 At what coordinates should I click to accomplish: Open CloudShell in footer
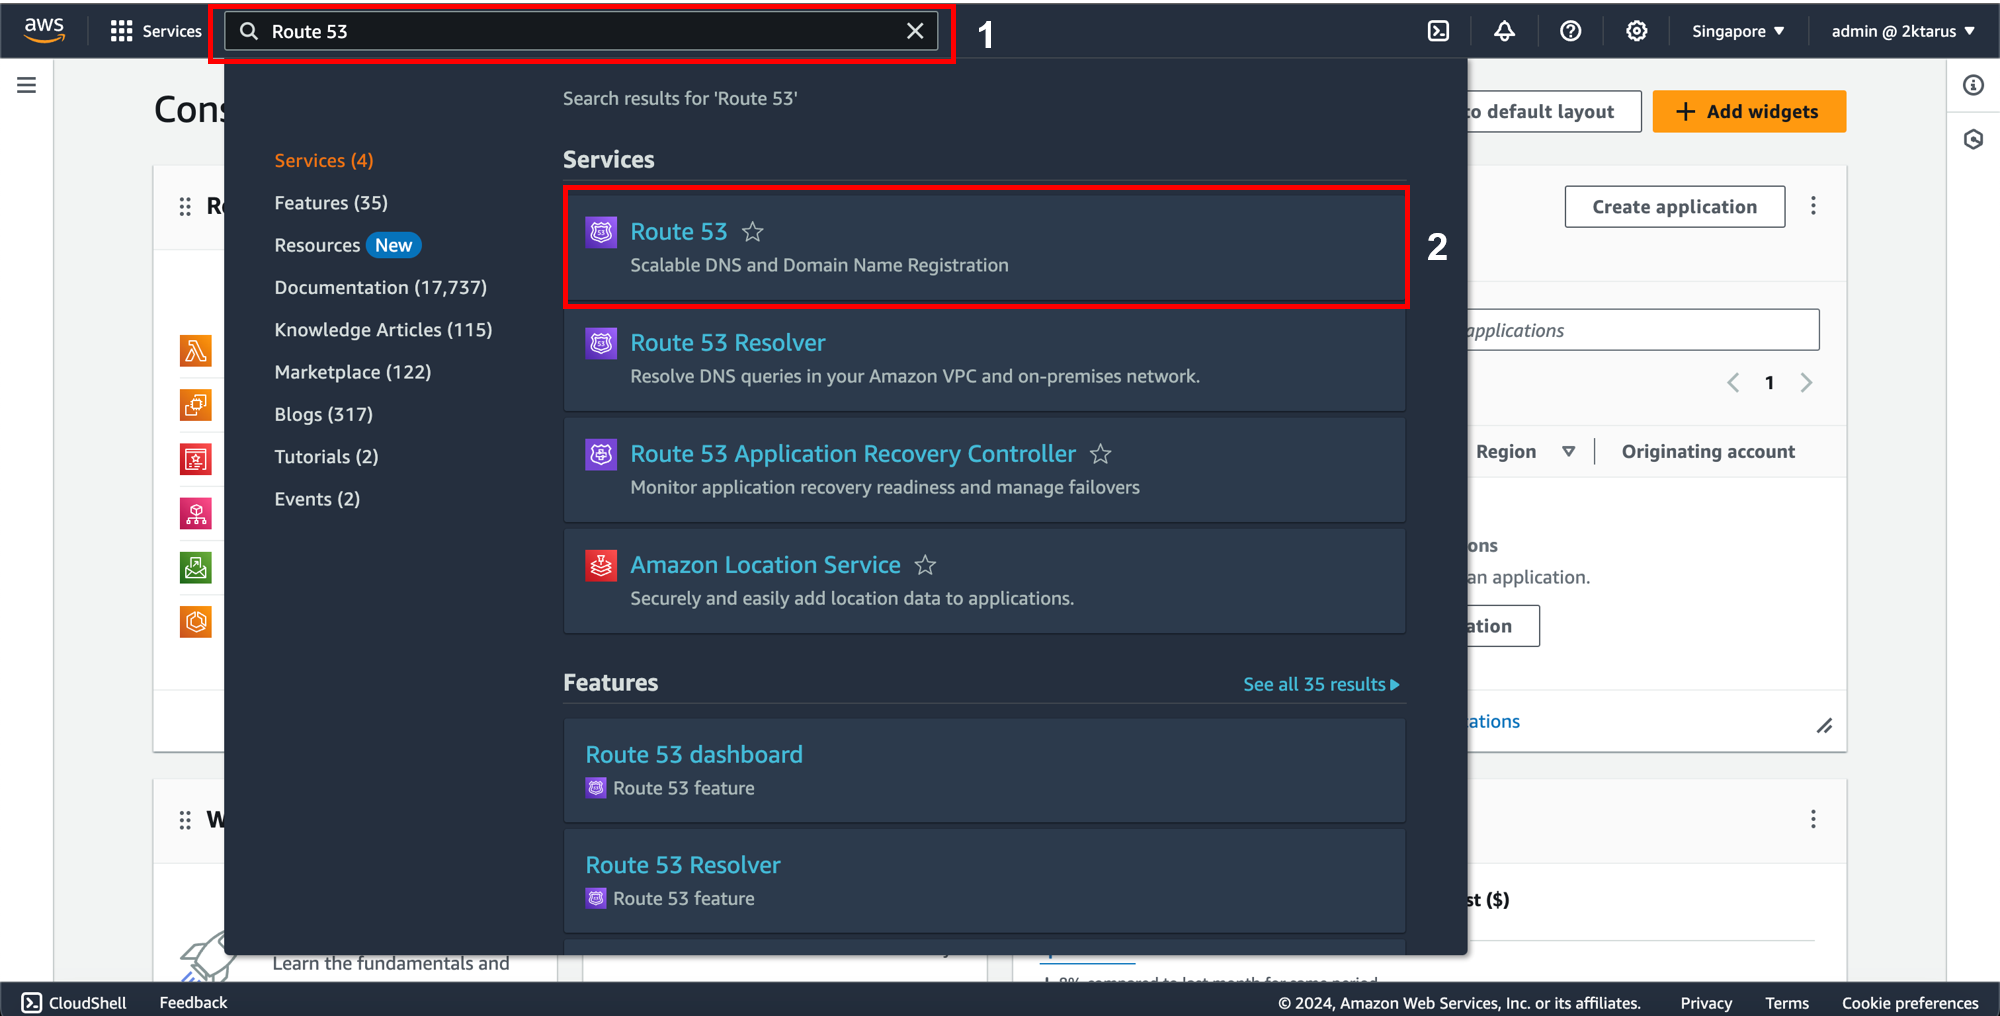click(74, 1002)
